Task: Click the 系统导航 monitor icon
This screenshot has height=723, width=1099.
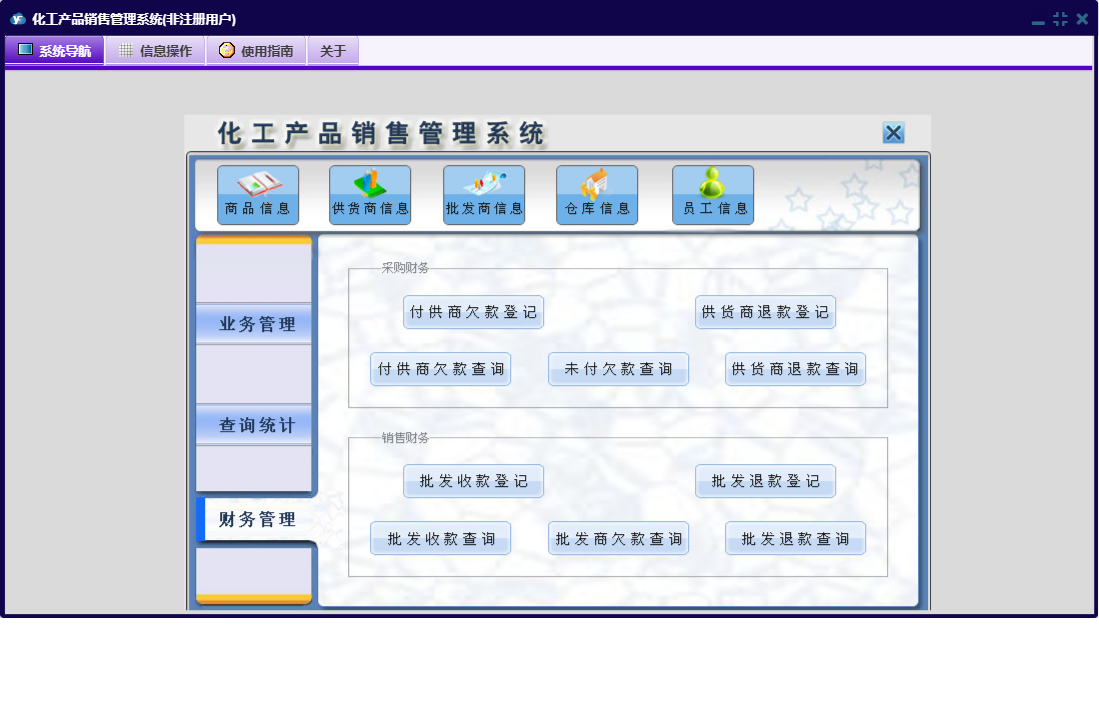Action: click(x=25, y=50)
